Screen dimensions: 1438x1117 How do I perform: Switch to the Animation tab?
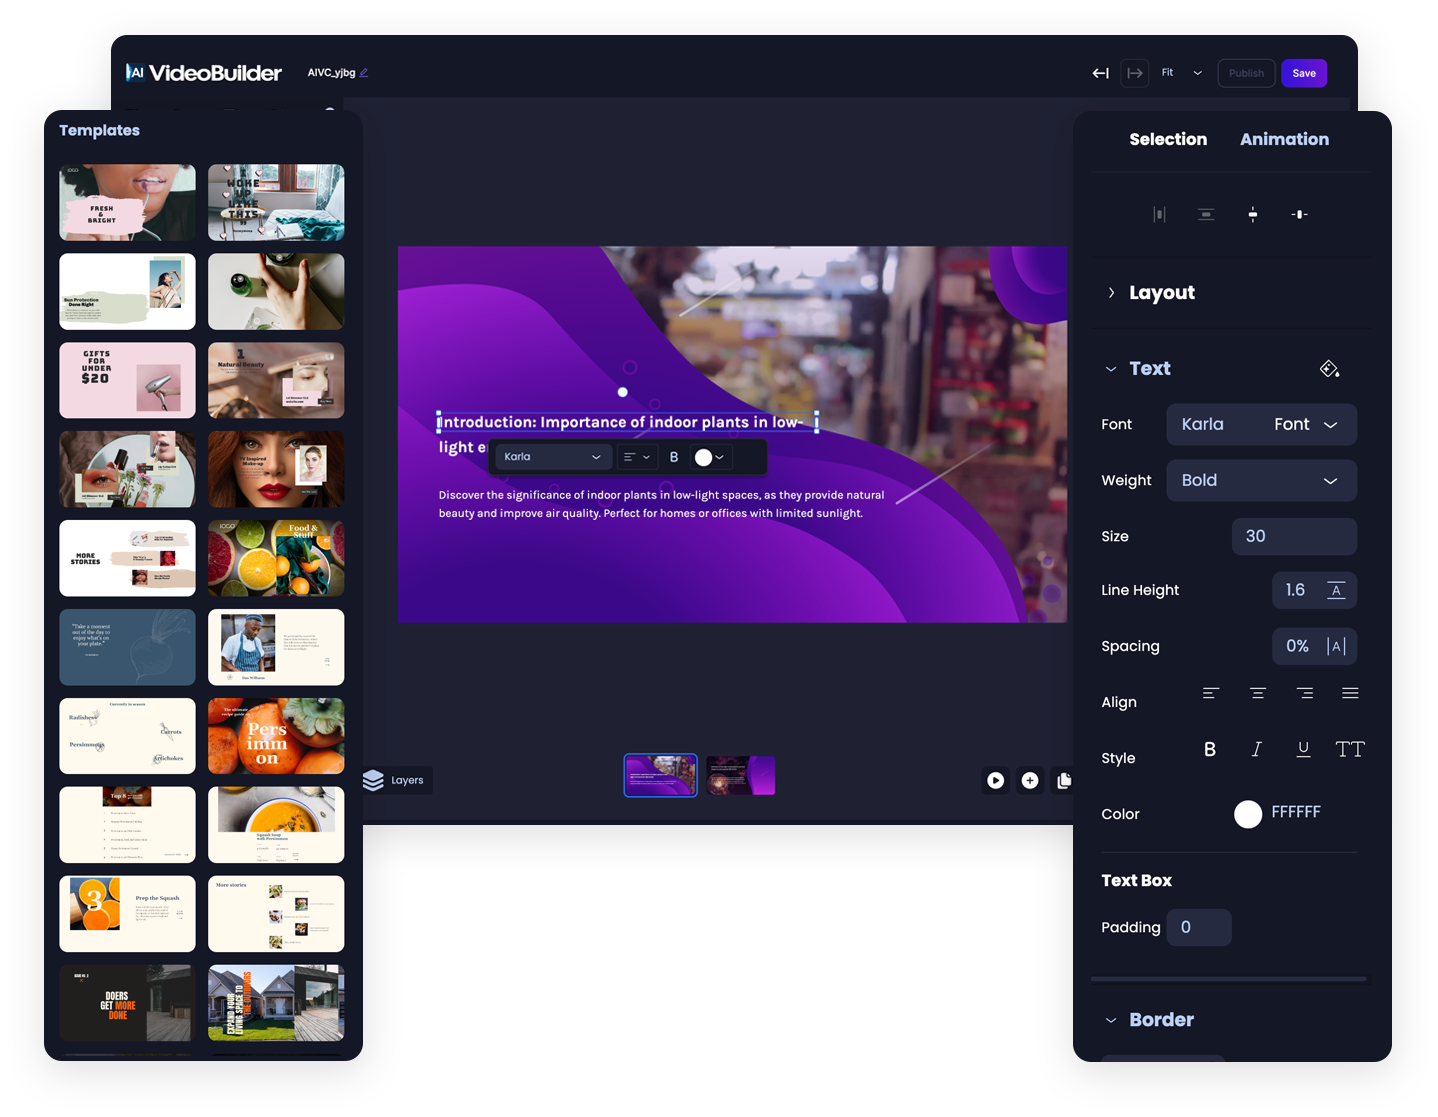1284,139
